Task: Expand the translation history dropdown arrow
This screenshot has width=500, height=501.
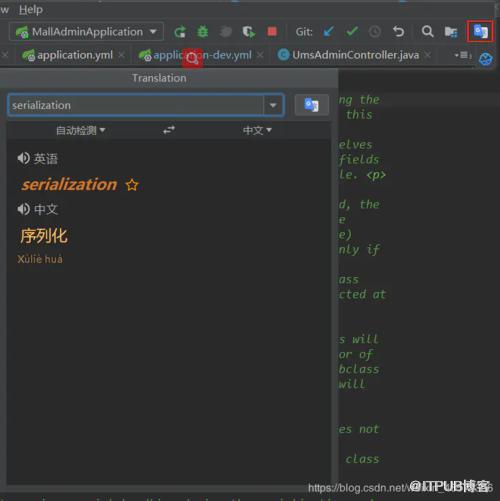Action: (x=273, y=105)
